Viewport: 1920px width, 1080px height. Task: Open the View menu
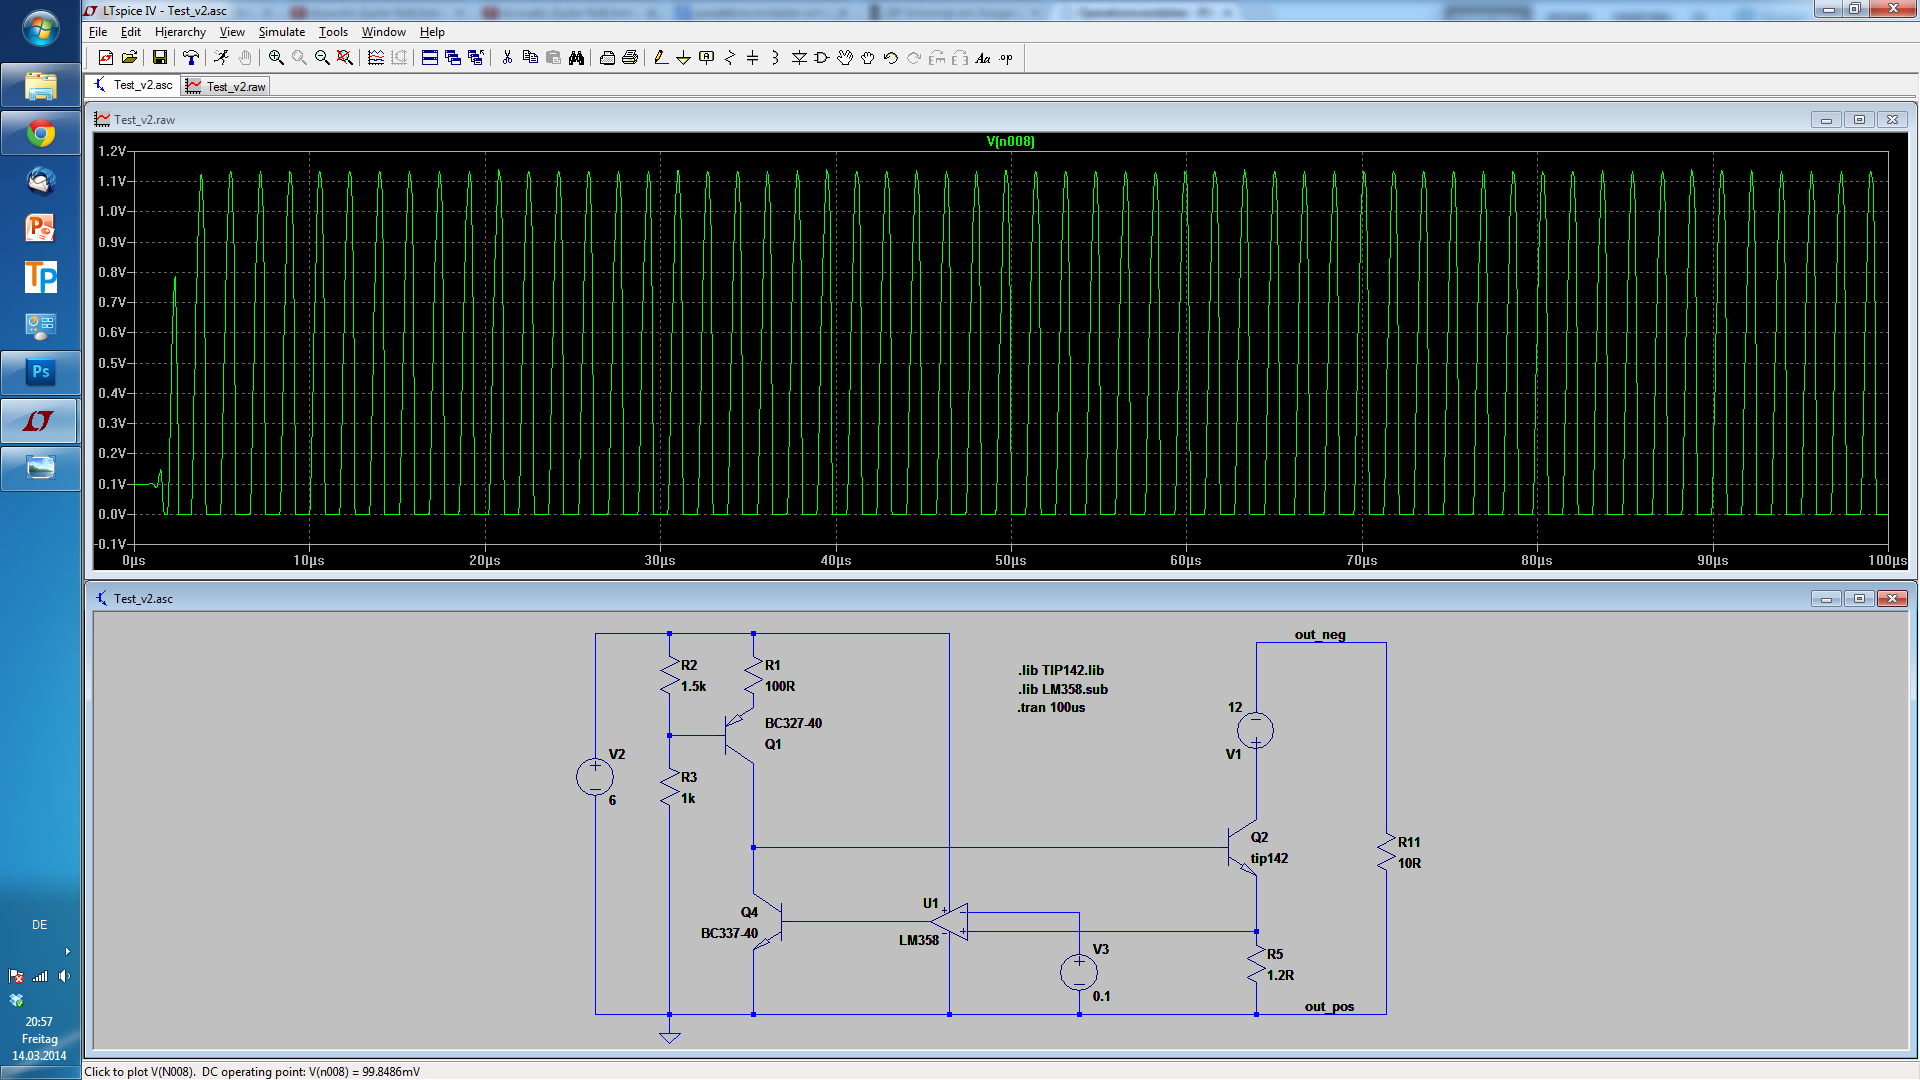tap(232, 32)
